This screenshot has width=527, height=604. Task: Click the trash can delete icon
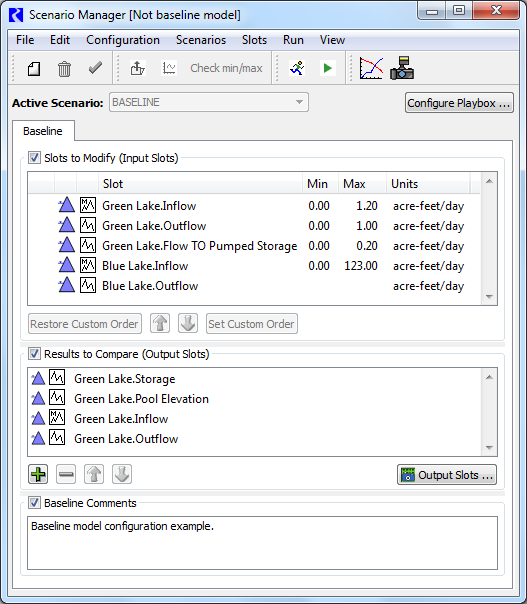click(64, 69)
